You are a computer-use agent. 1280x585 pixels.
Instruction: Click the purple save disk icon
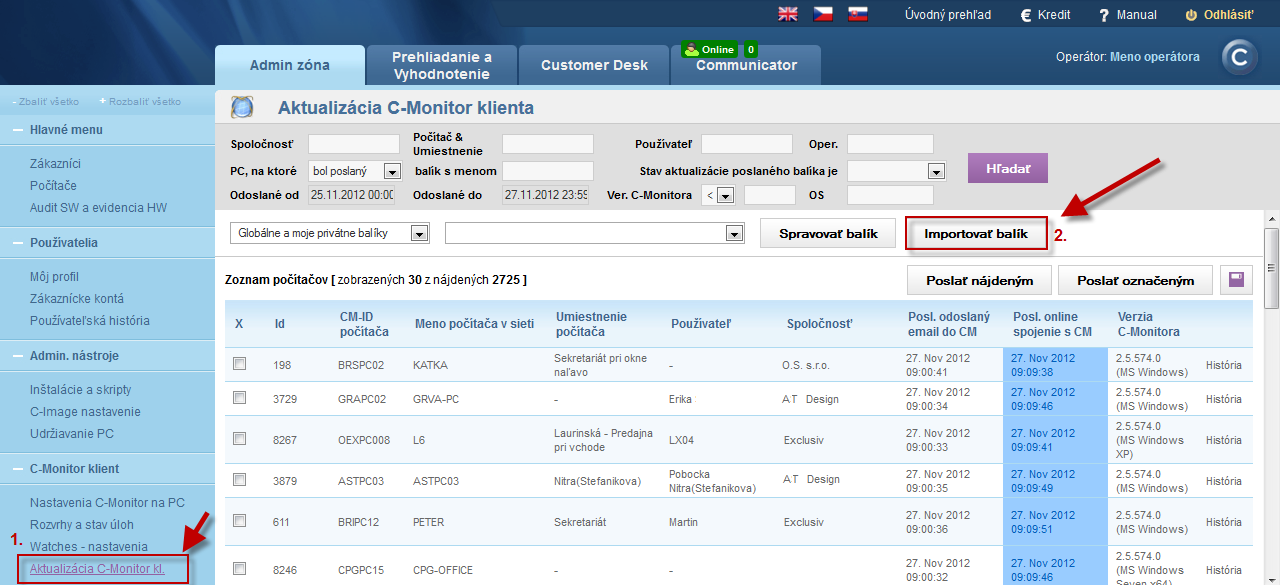click(1236, 280)
